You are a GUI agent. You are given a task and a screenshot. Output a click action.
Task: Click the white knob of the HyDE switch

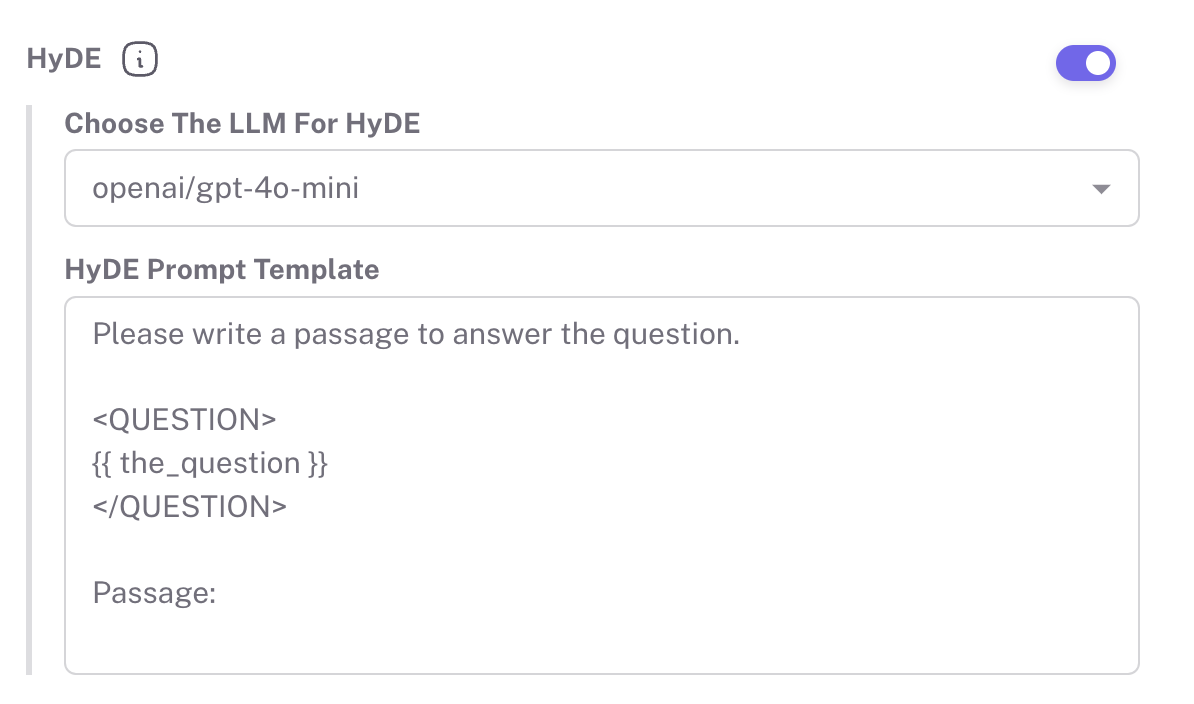(x=1098, y=63)
